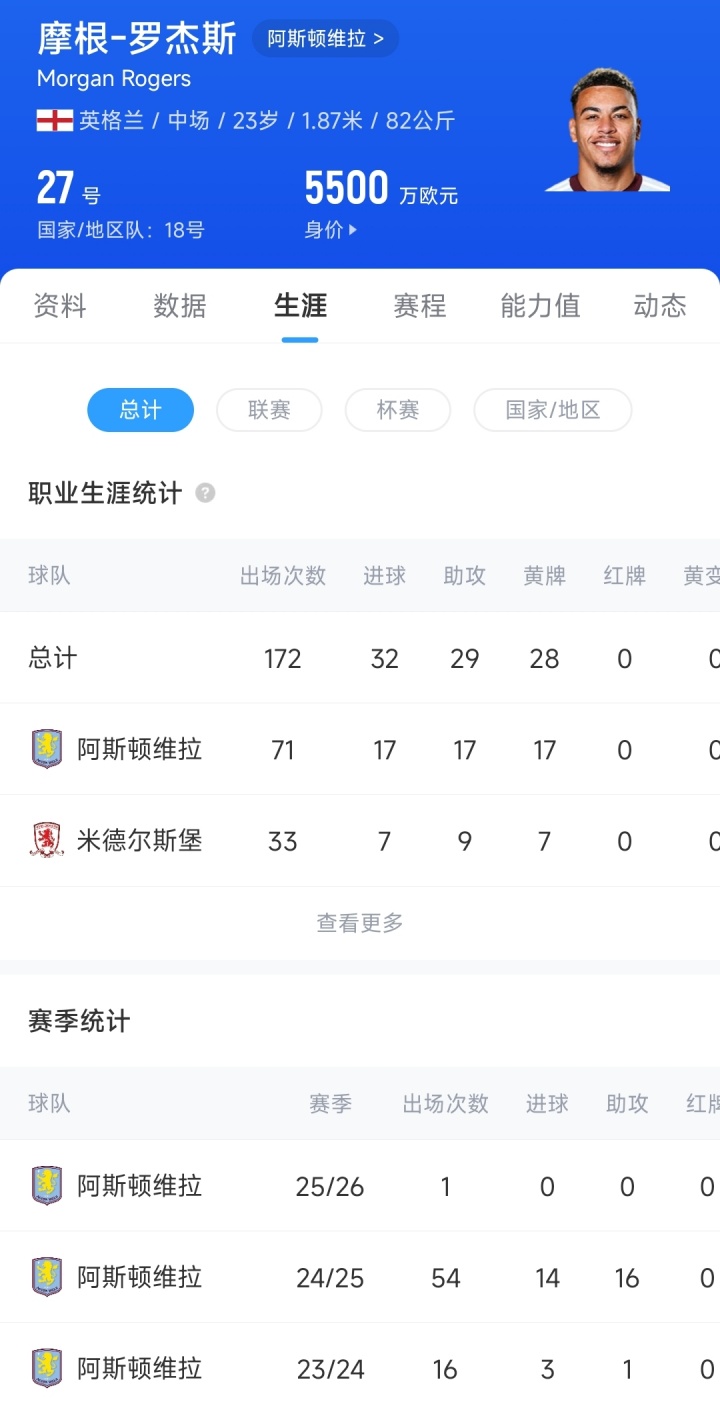Click the England flag icon
Screen dimensions: 720x1404
click(55, 121)
